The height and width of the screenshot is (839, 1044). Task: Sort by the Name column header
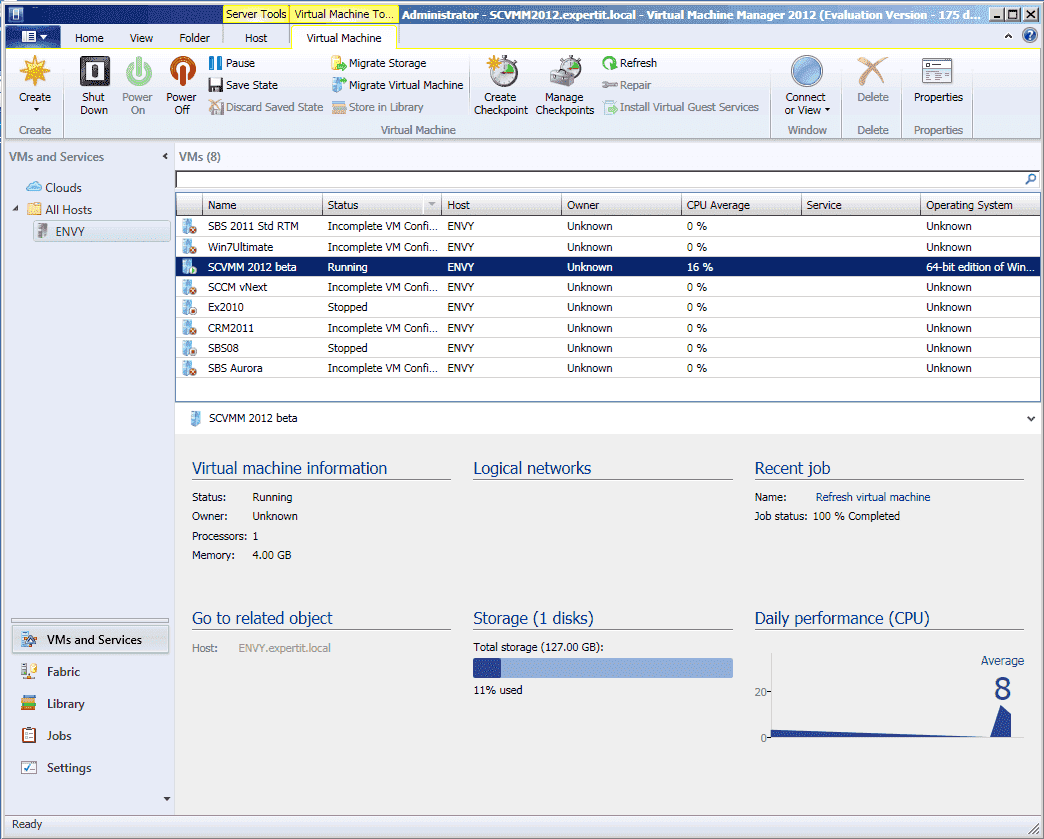(262, 205)
